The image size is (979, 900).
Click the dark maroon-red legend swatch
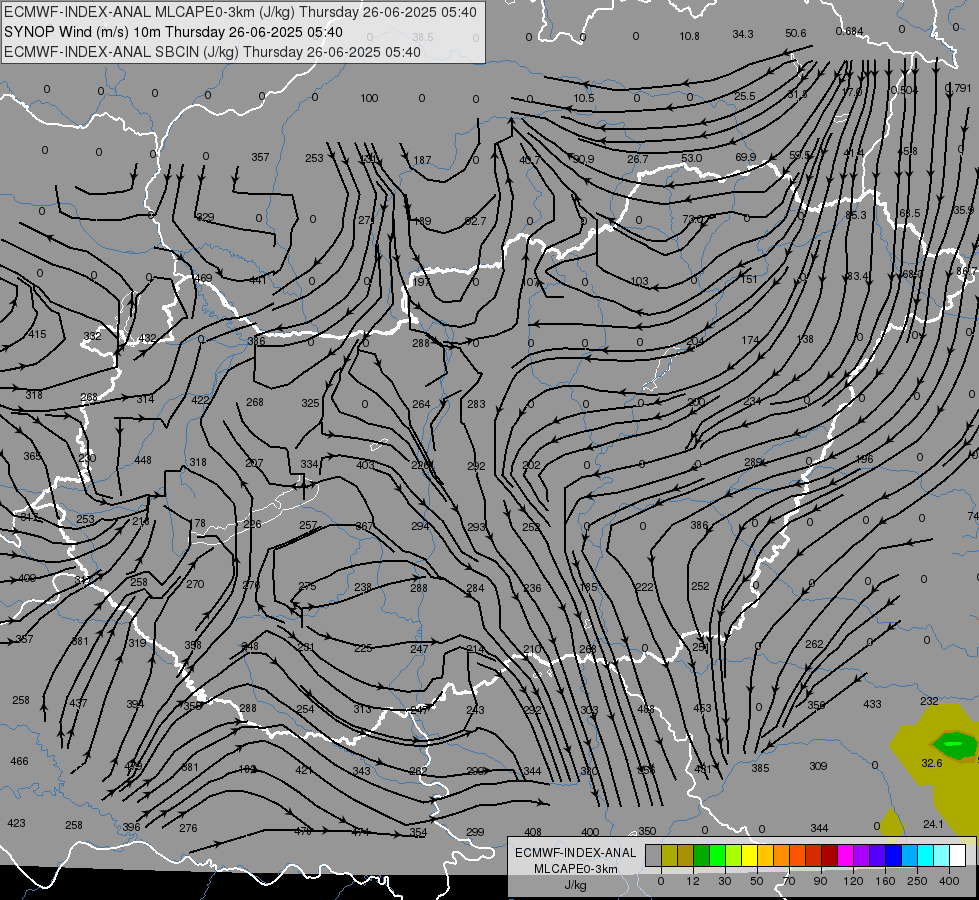pyautogui.click(x=829, y=855)
